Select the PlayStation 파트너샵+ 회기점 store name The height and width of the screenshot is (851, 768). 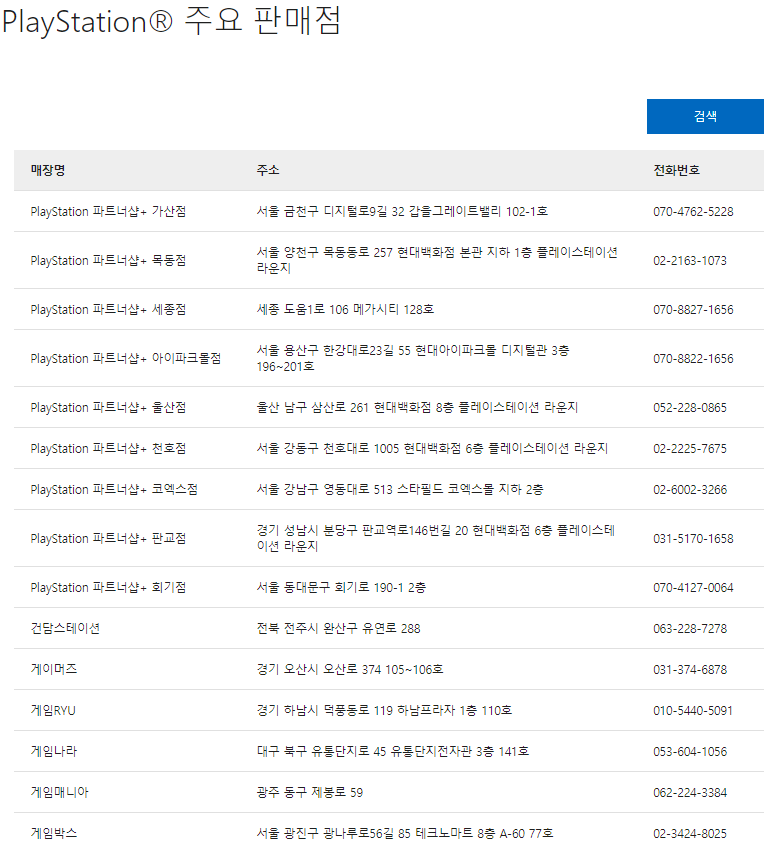[x=108, y=587]
